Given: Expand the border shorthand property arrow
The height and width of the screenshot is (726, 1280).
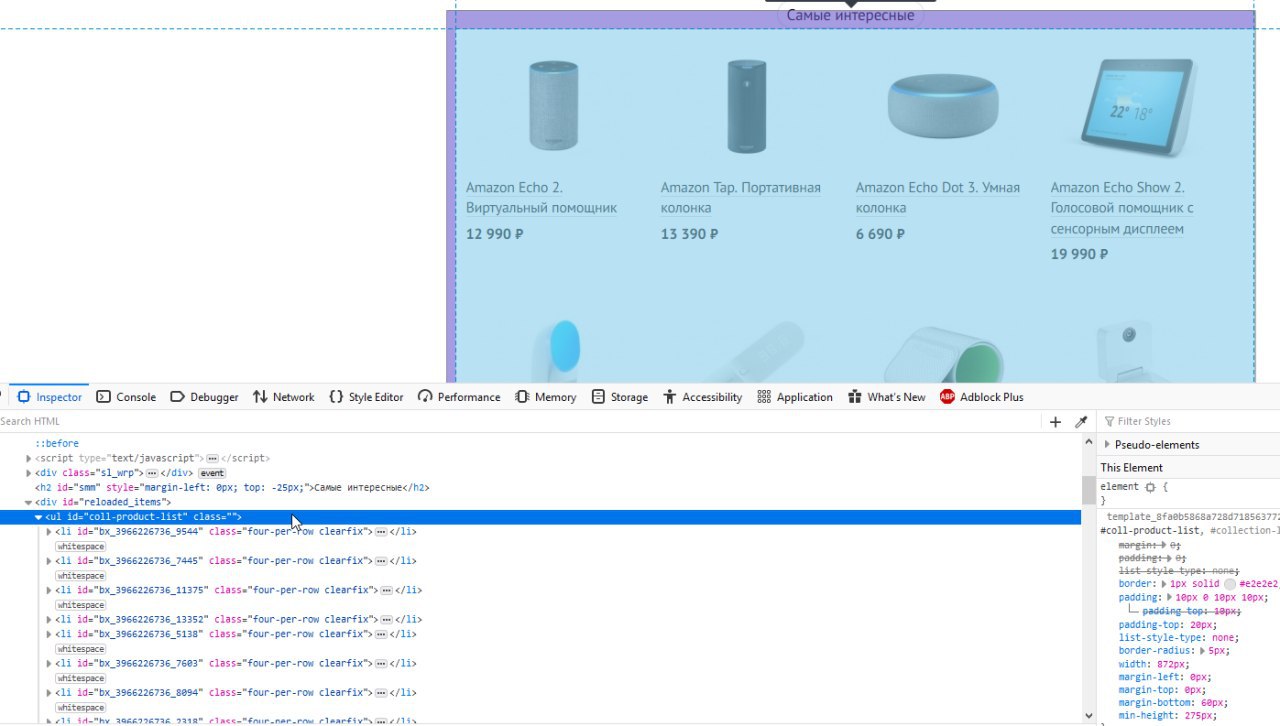Looking at the screenshot, I should tap(1164, 583).
